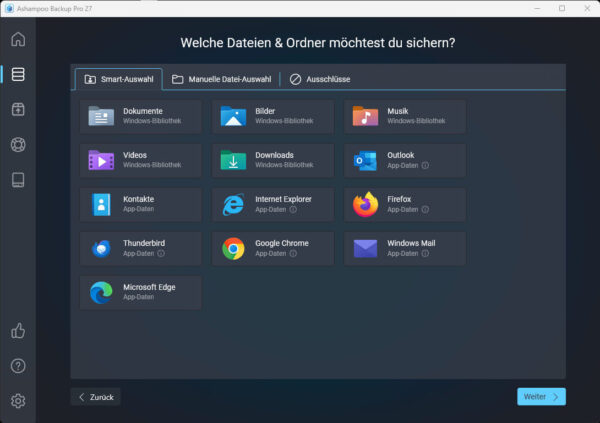Switch to Ausschlüsse tab
Viewport: 600px width, 423px height.
pyautogui.click(x=320, y=79)
